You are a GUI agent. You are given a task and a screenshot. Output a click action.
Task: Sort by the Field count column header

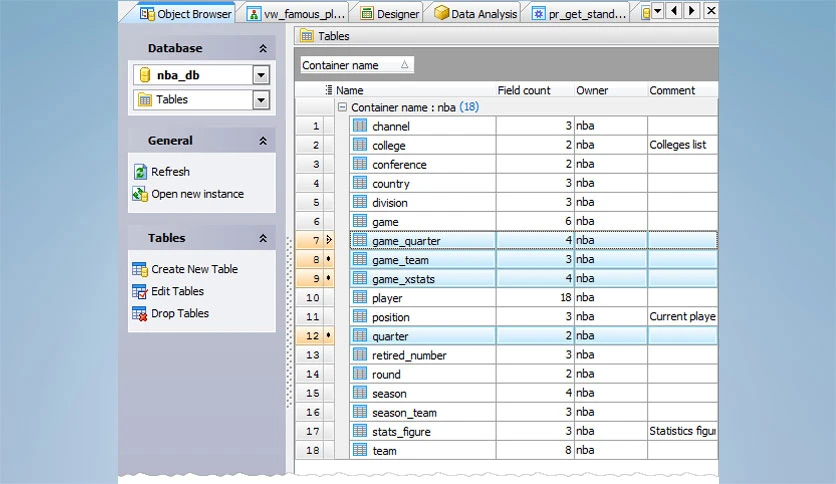(535, 90)
